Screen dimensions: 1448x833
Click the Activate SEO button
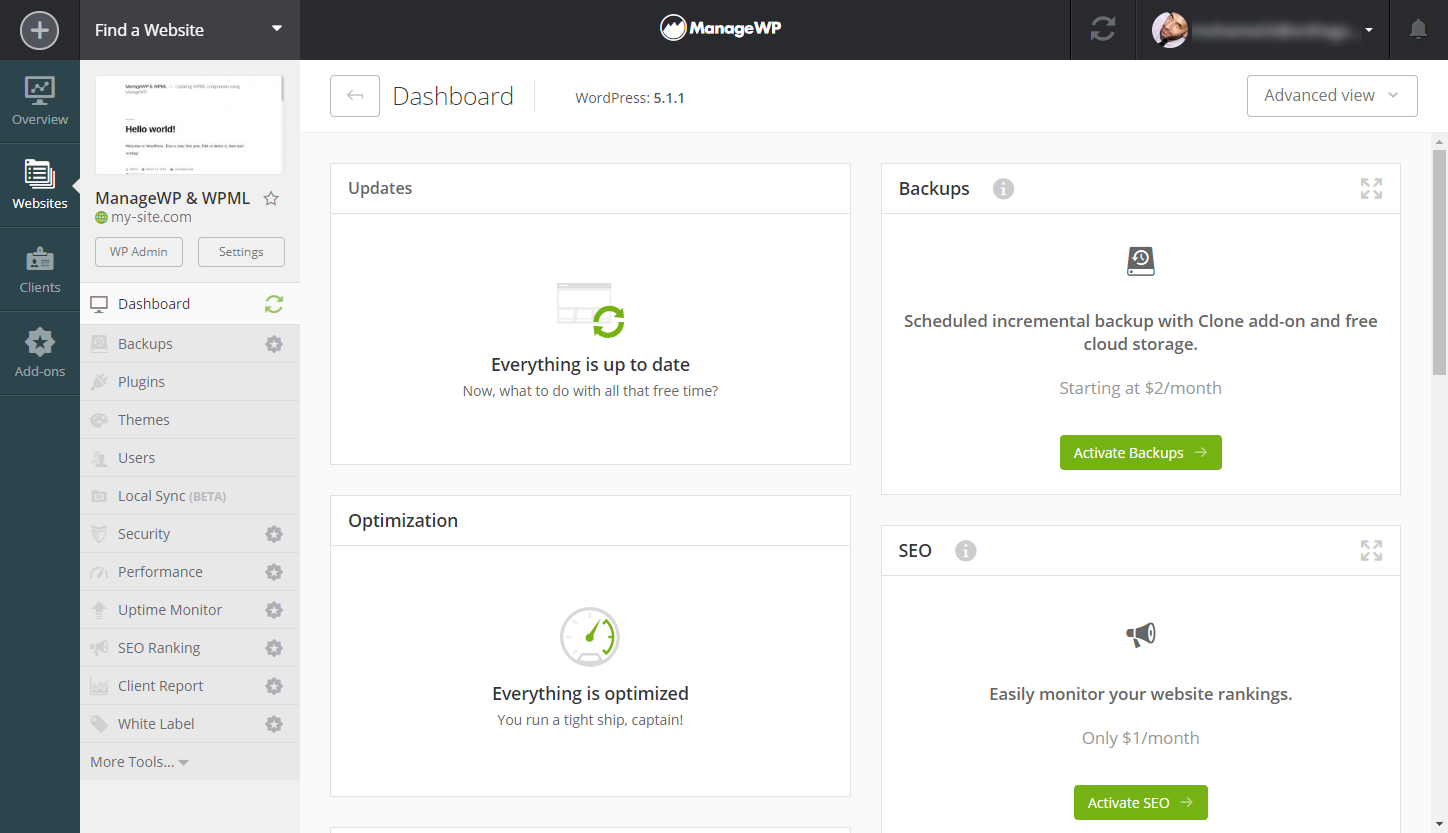pyautogui.click(x=1141, y=803)
